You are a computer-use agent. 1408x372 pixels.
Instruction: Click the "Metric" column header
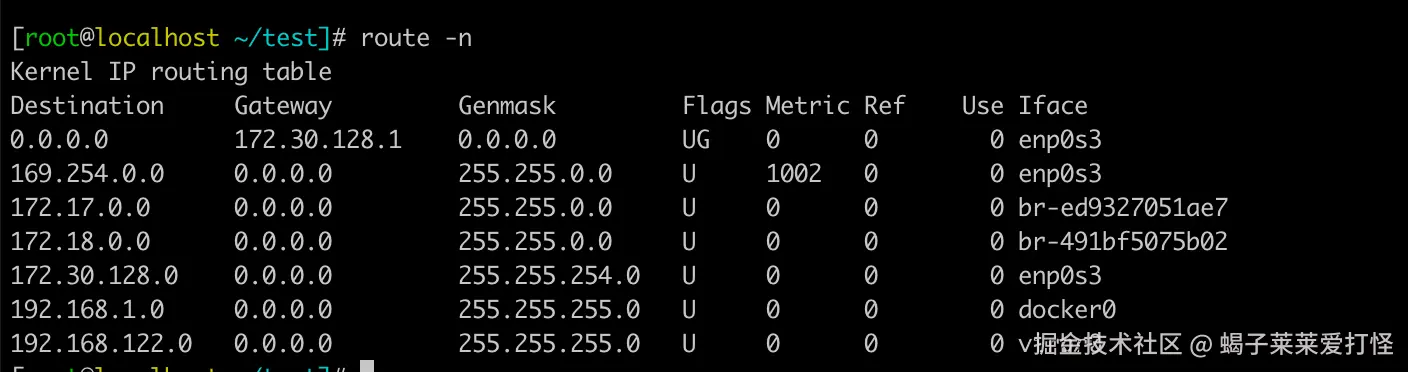coord(808,105)
